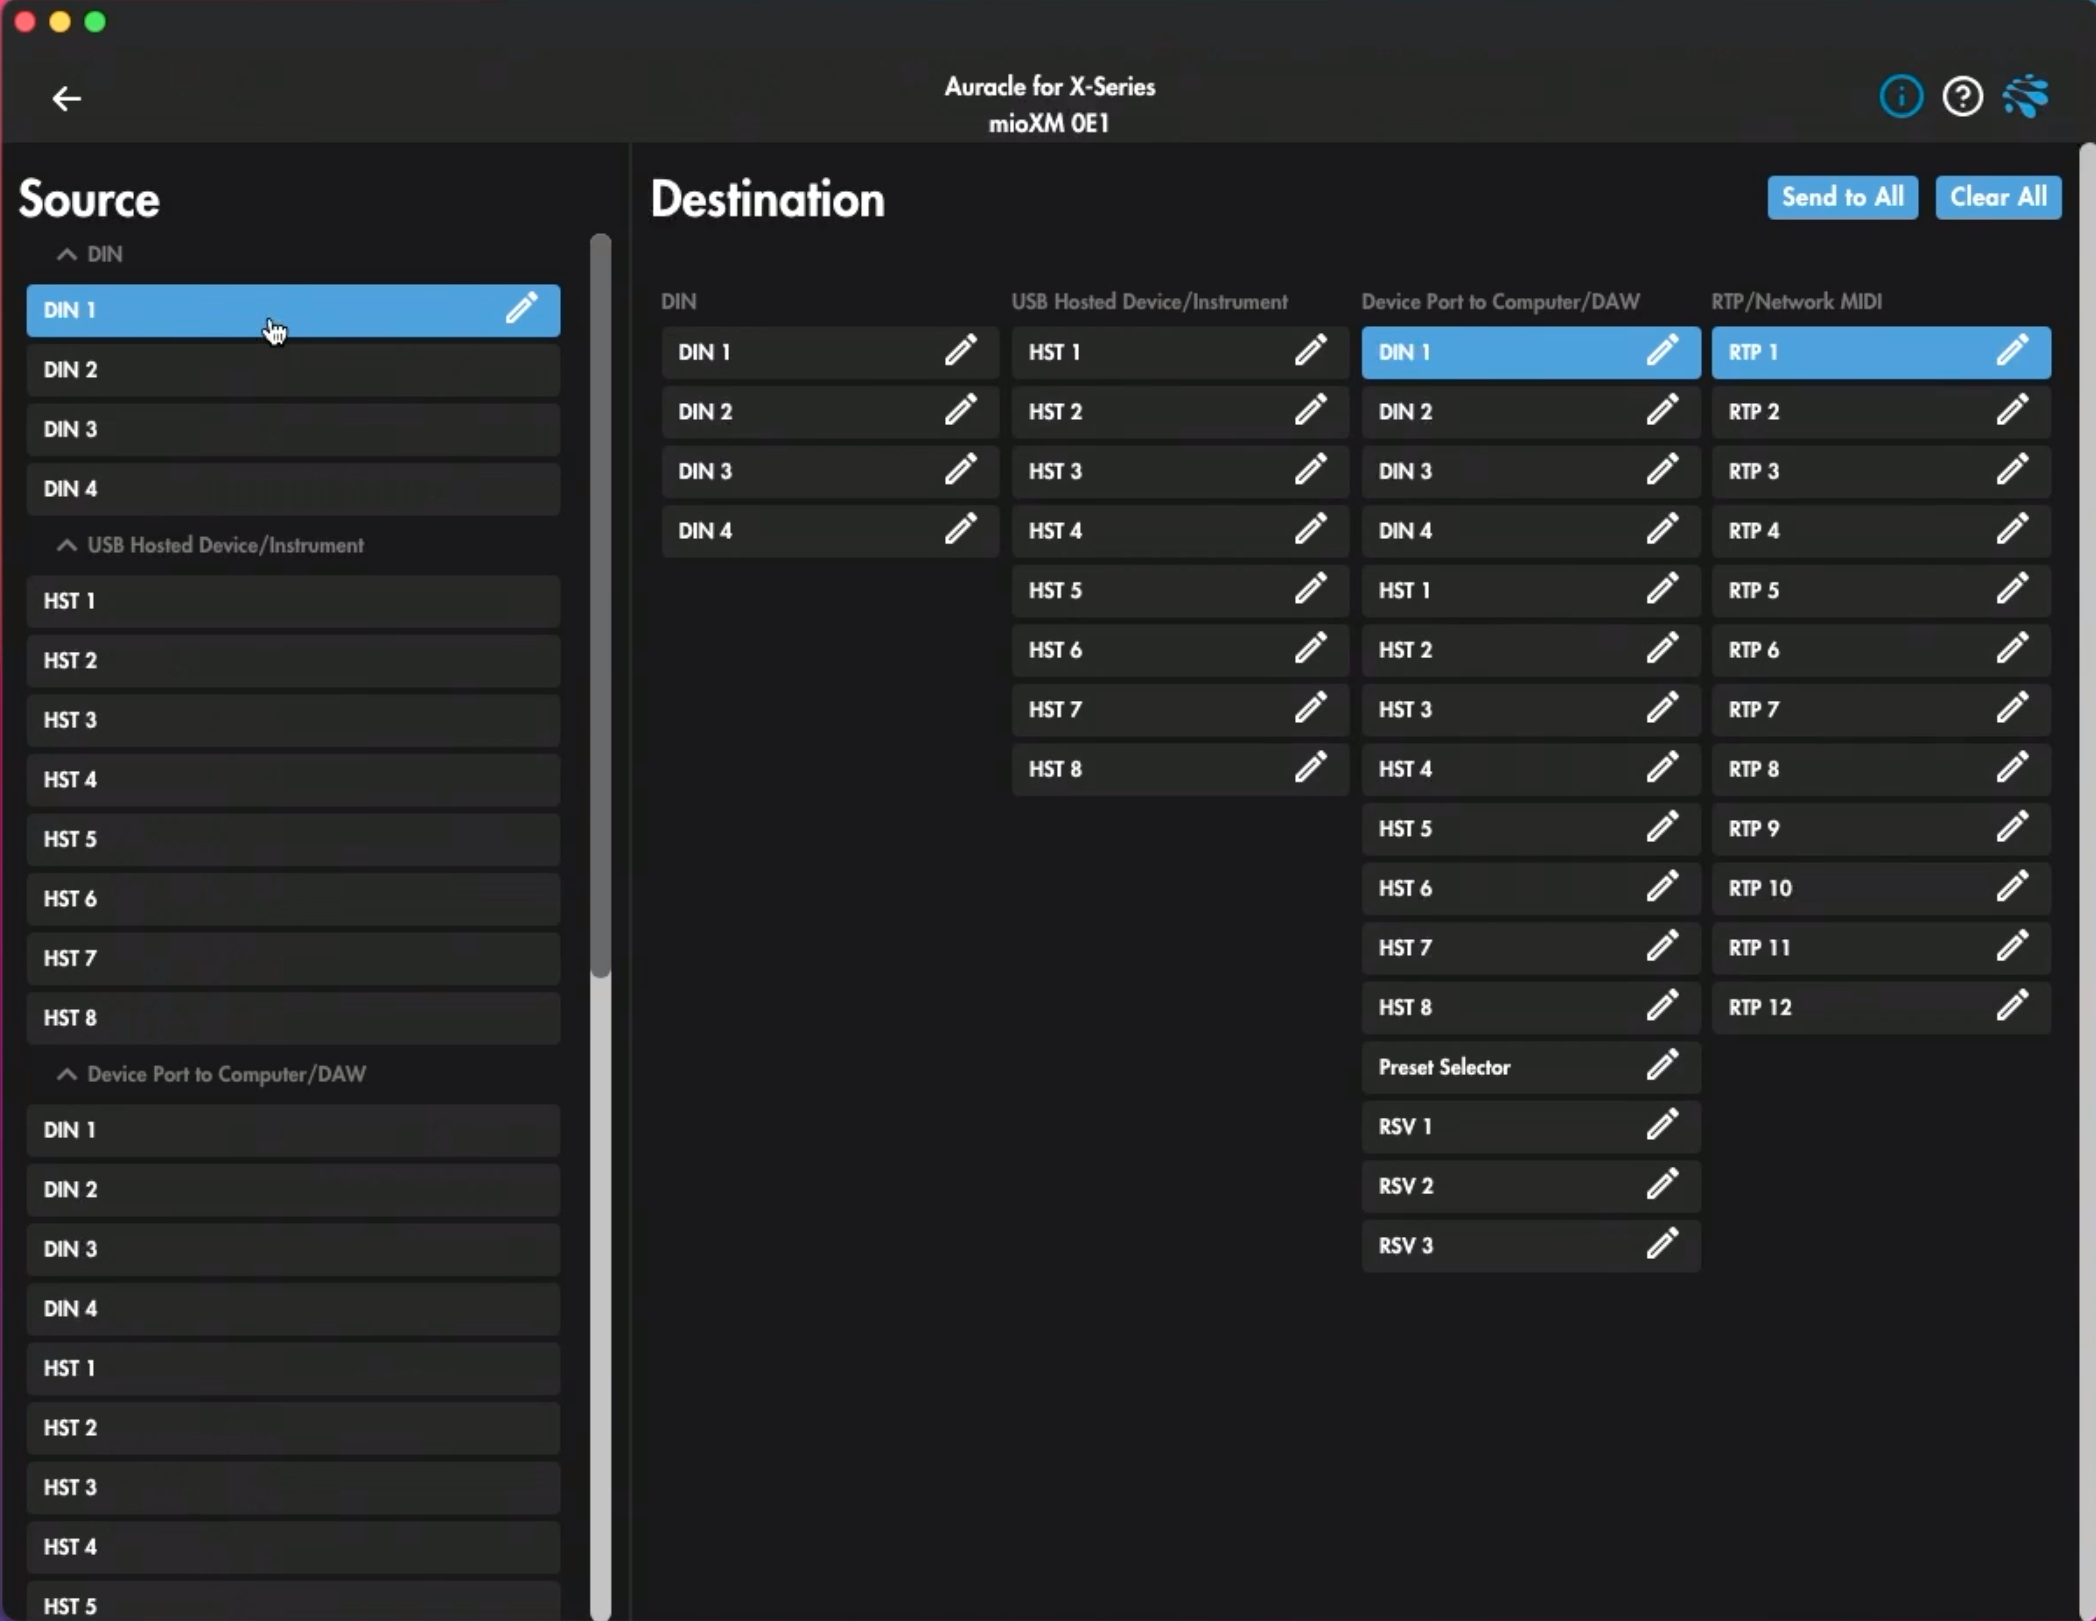Viewport: 2096px width, 1621px height.
Task: Click the pencil on destination HST 1 USB Hosted
Action: 1310,351
